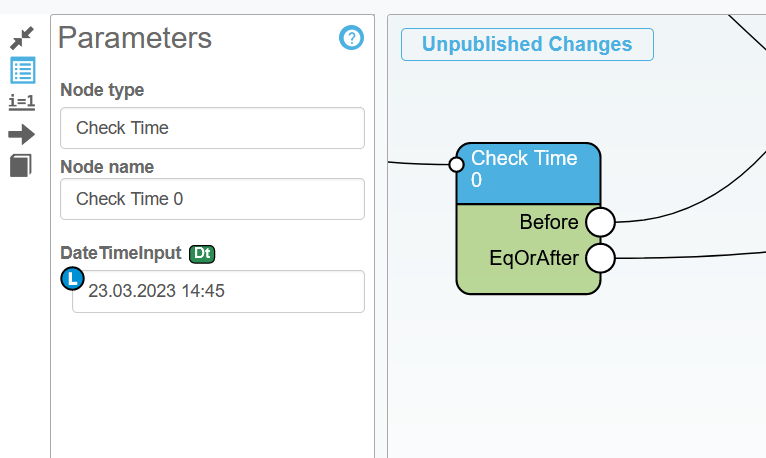
Task: Open the i=1 variables sidebar icon
Action: click(22, 102)
